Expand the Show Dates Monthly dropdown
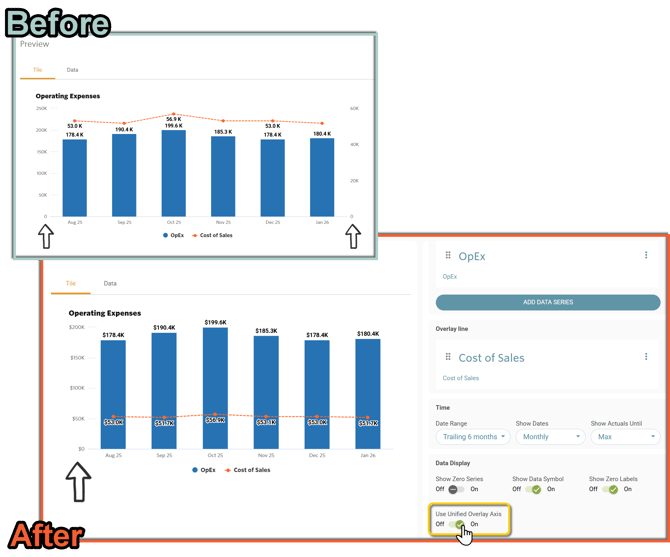This screenshot has height=557, width=670. click(x=548, y=437)
